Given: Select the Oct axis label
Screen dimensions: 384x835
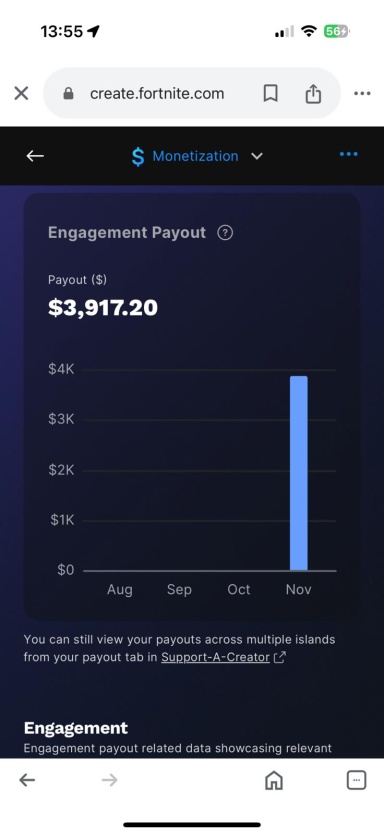Looking at the screenshot, I should pos(239,590).
